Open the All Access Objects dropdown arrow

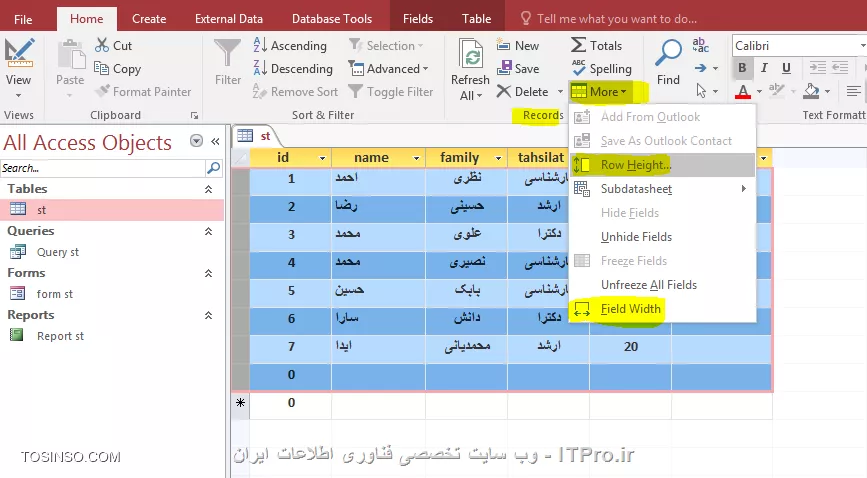tap(196, 141)
